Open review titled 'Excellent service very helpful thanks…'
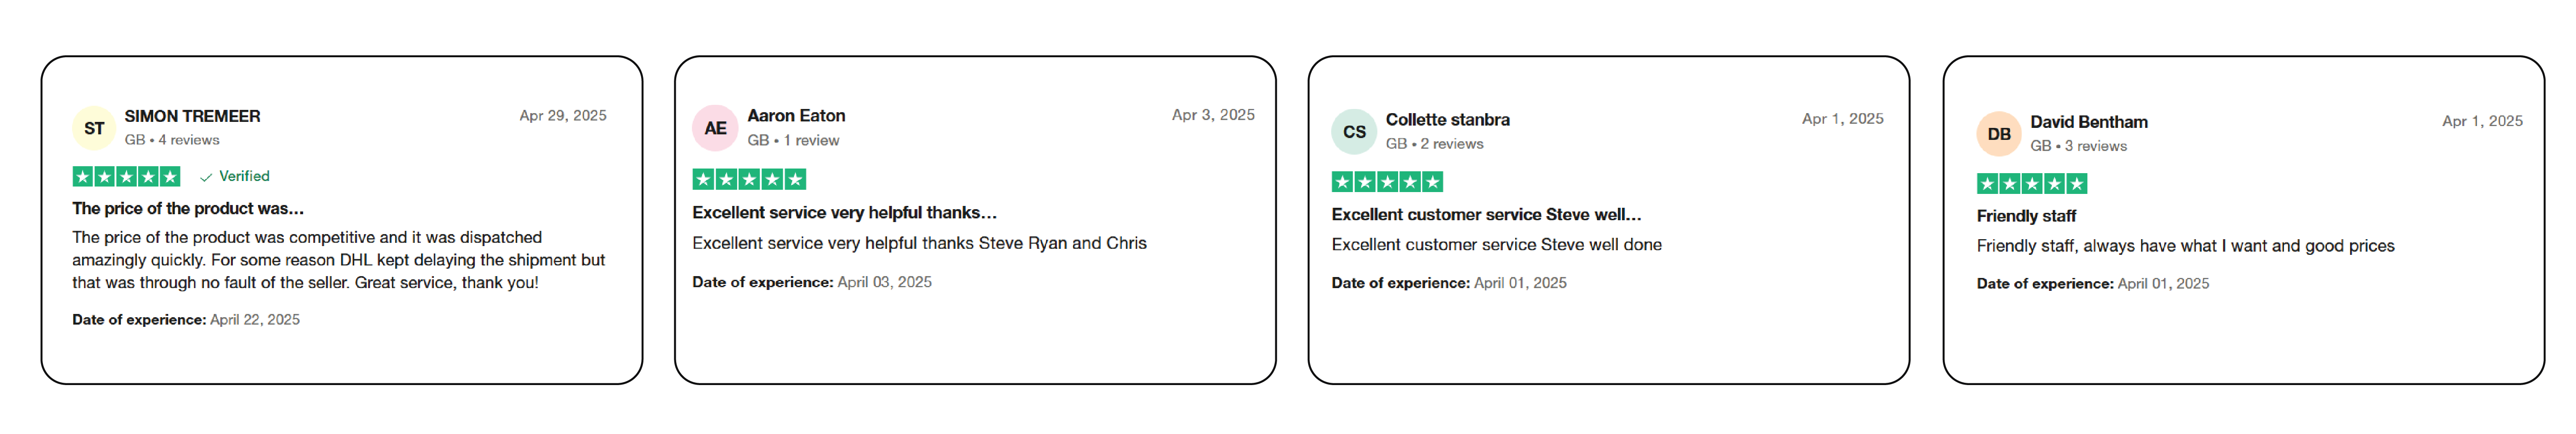 tap(844, 213)
